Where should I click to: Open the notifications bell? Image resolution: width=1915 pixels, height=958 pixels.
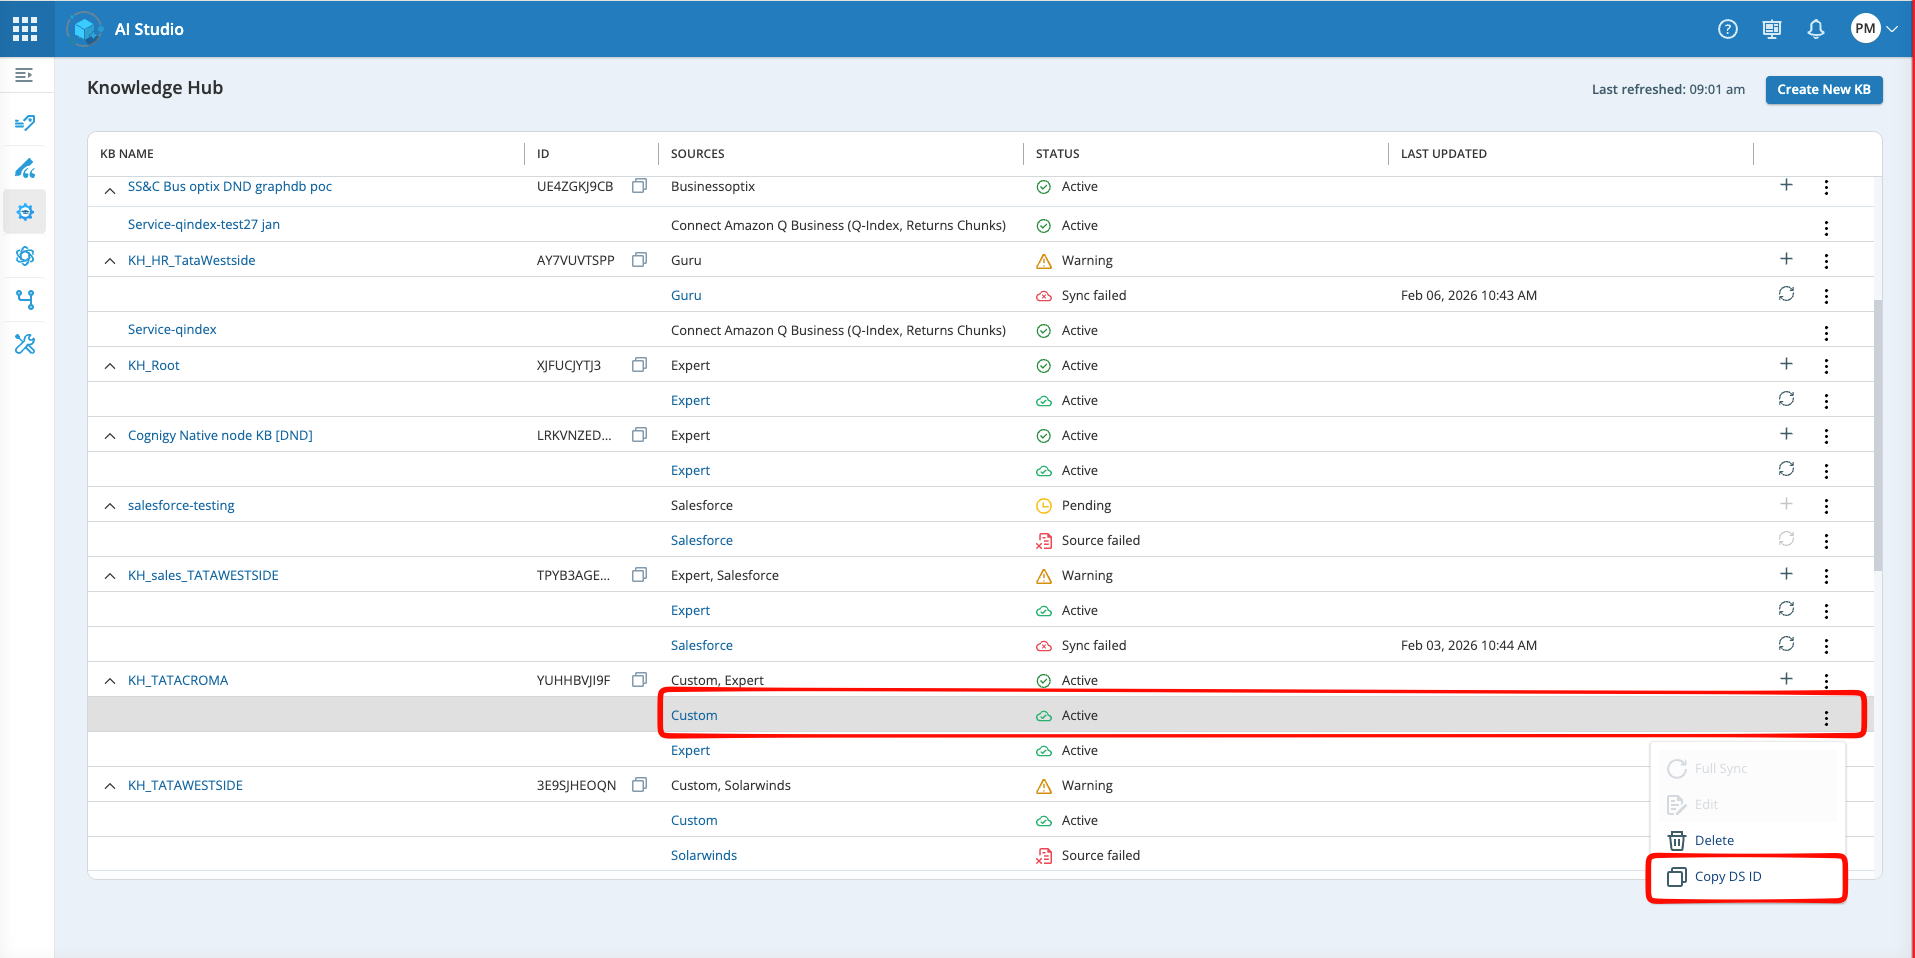pos(1815,29)
